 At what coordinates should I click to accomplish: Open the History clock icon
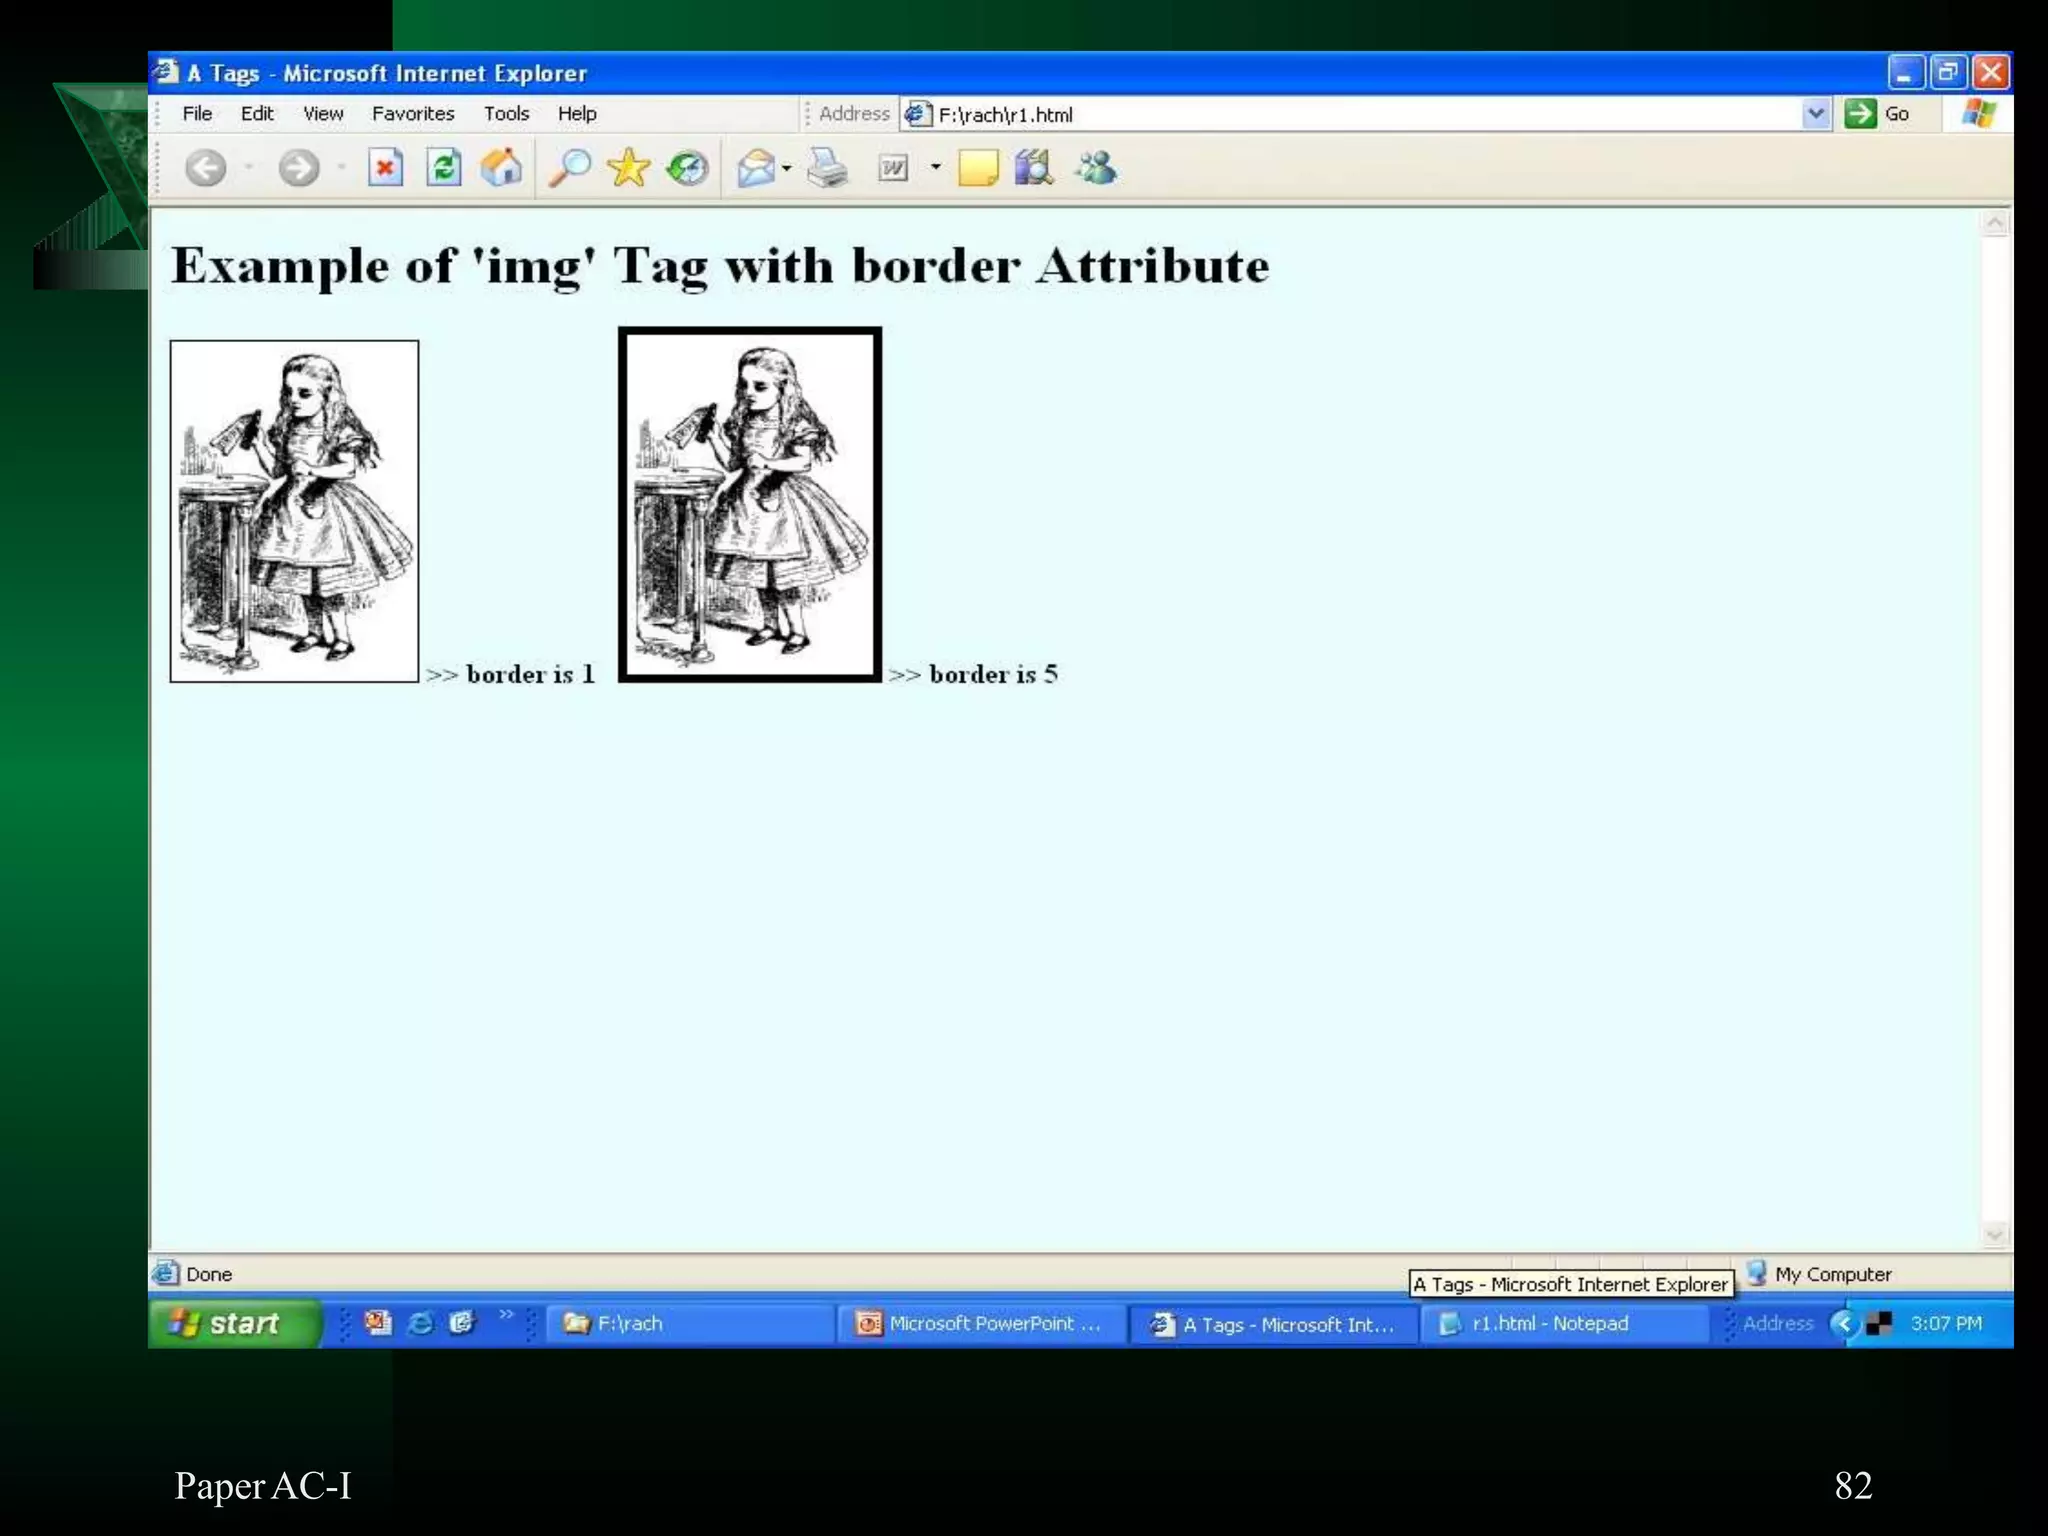pyautogui.click(x=688, y=168)
